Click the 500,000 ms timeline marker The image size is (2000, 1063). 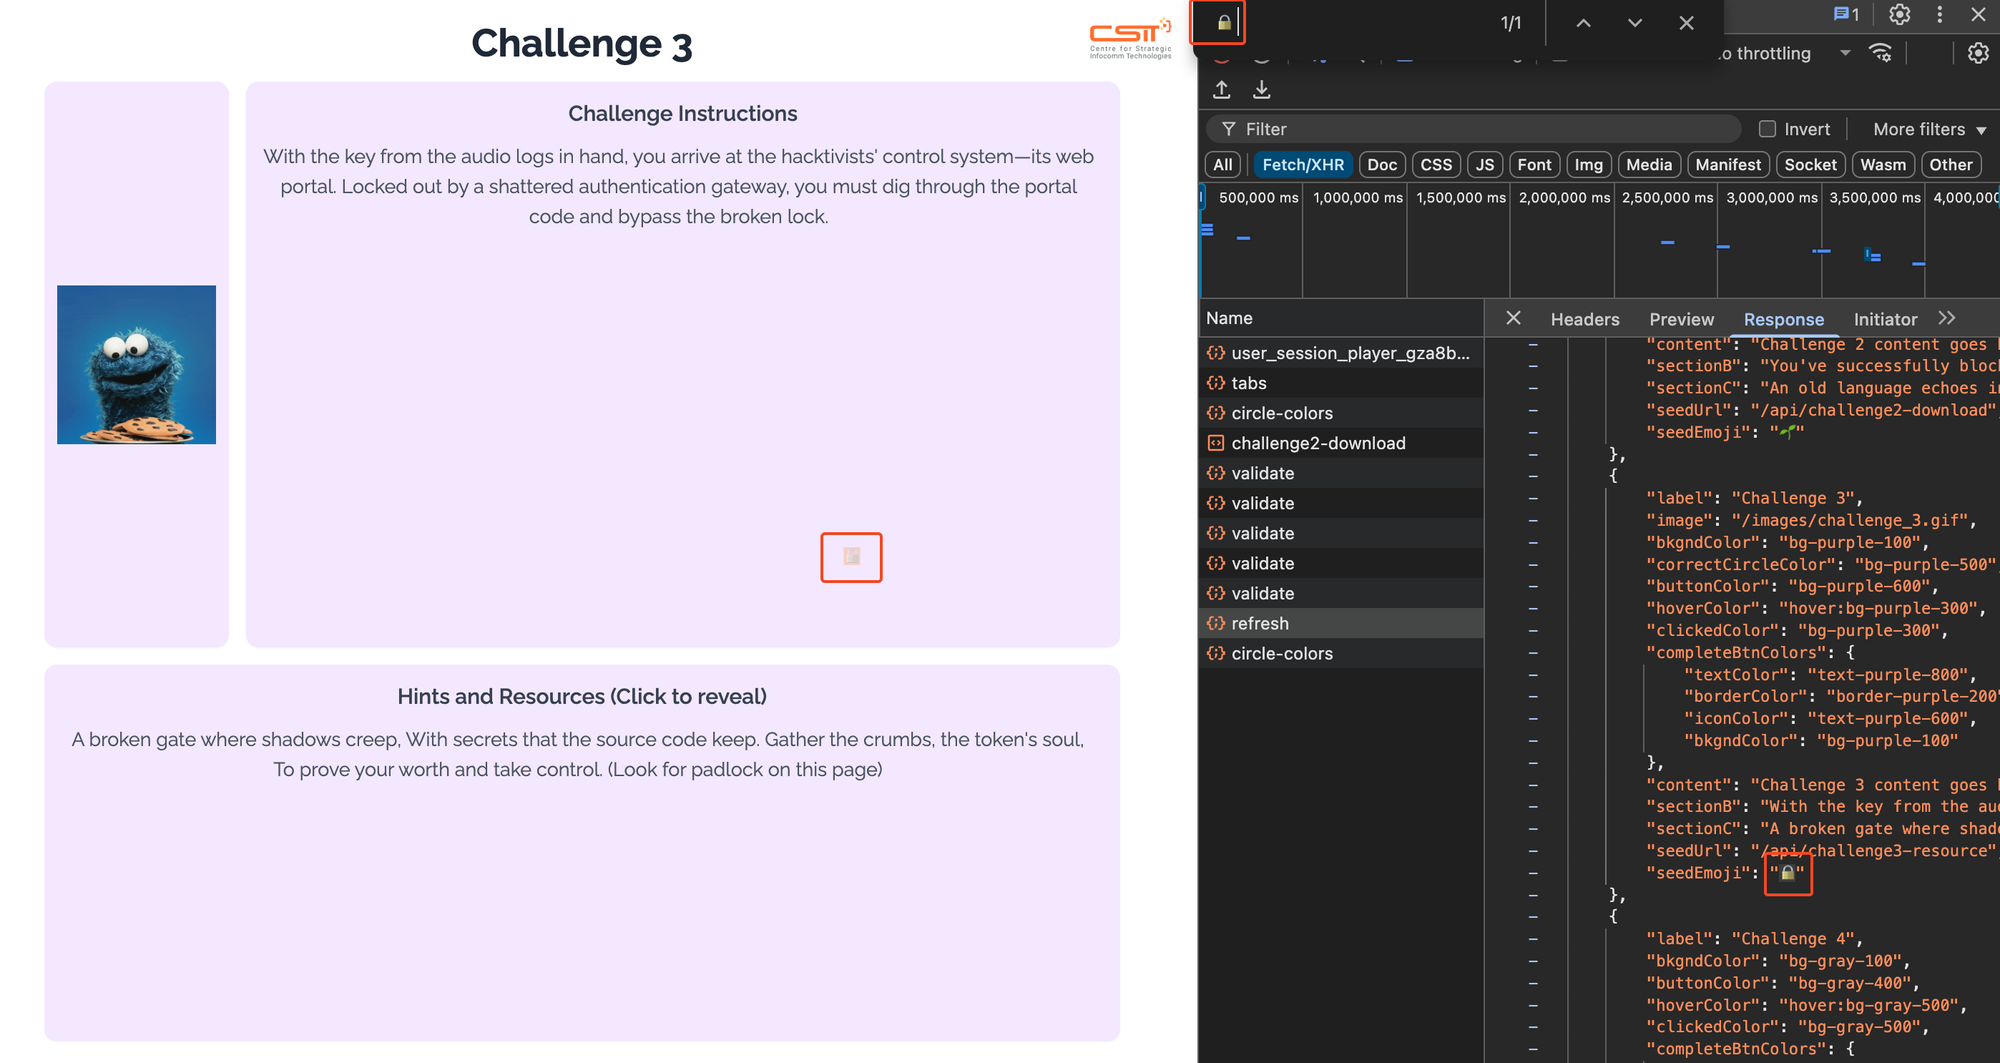[1258, 198]
